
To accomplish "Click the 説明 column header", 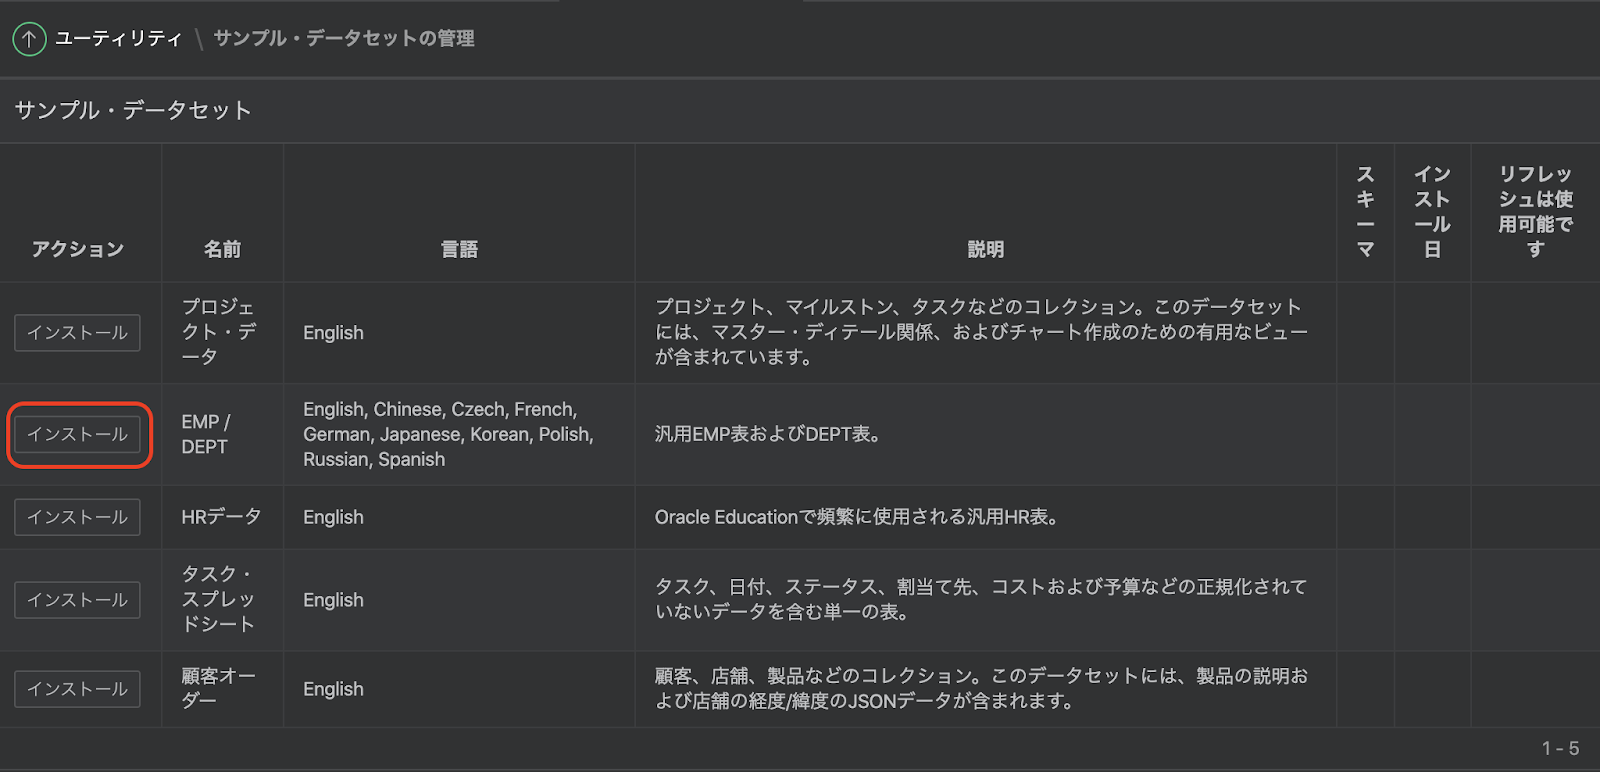I will tap(985, 249).
